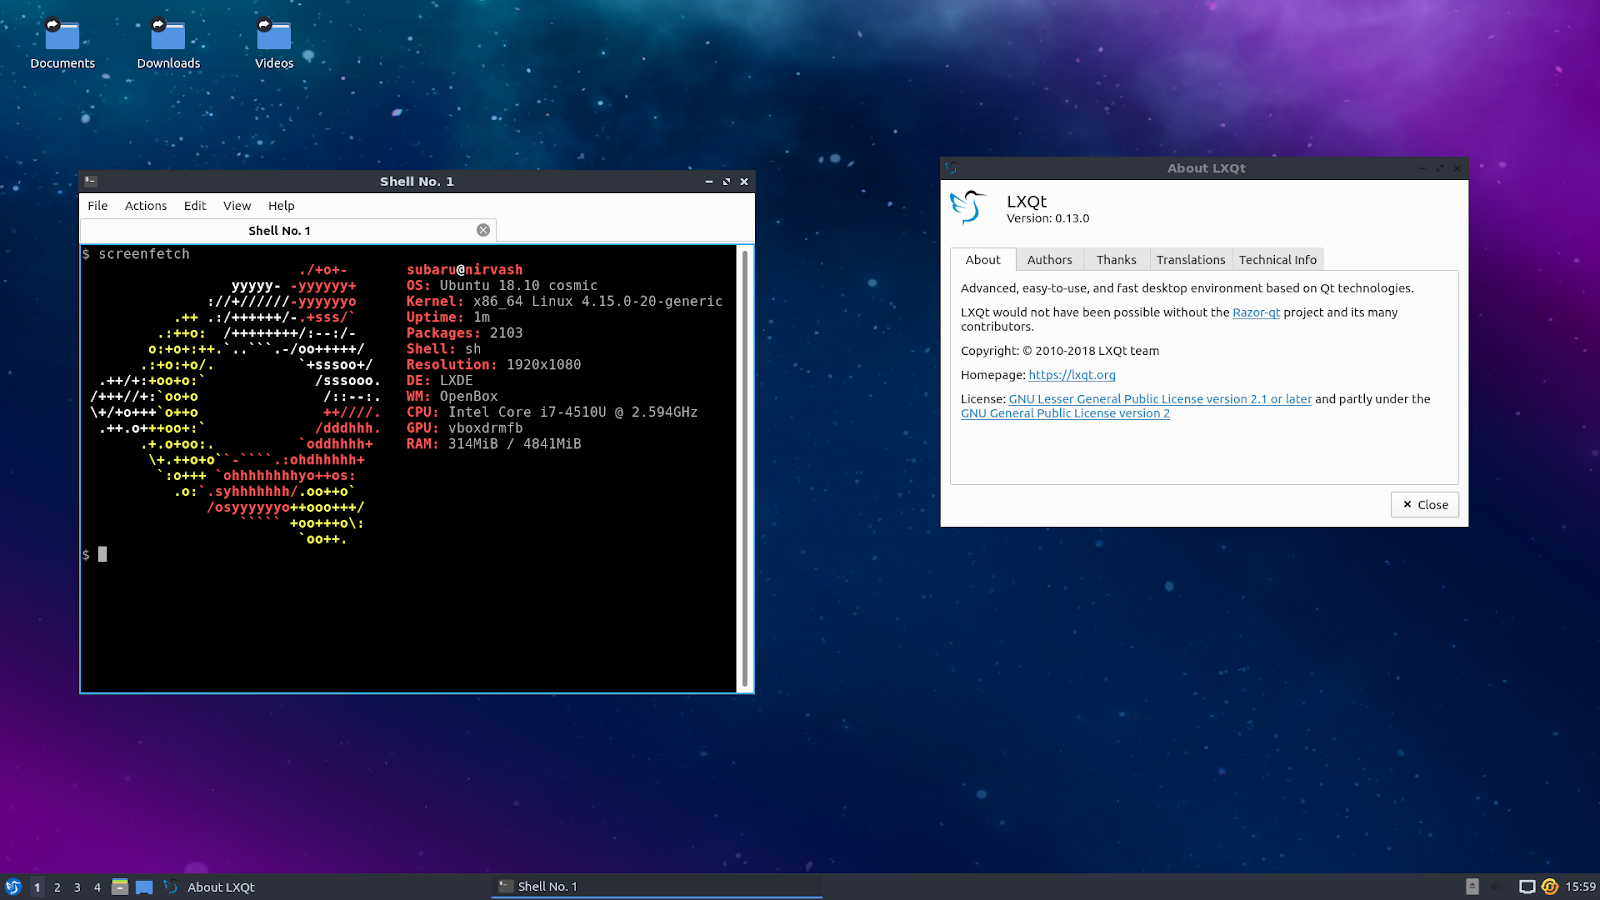Screen dimensions: 1600x900
Task: Open the Documents folder on the desktop
Action: pos(62,35)
